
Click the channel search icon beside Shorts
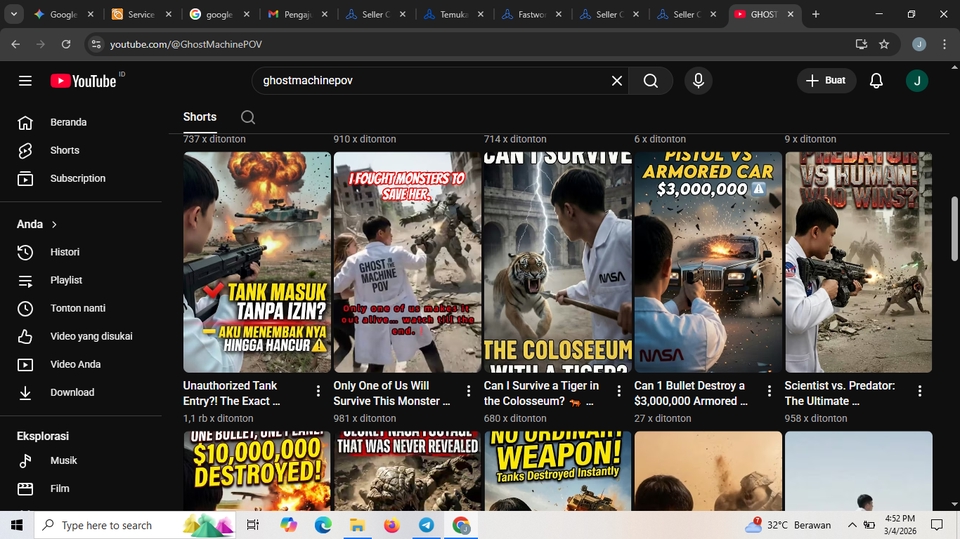pyautogui.click(x=248, y=117)
